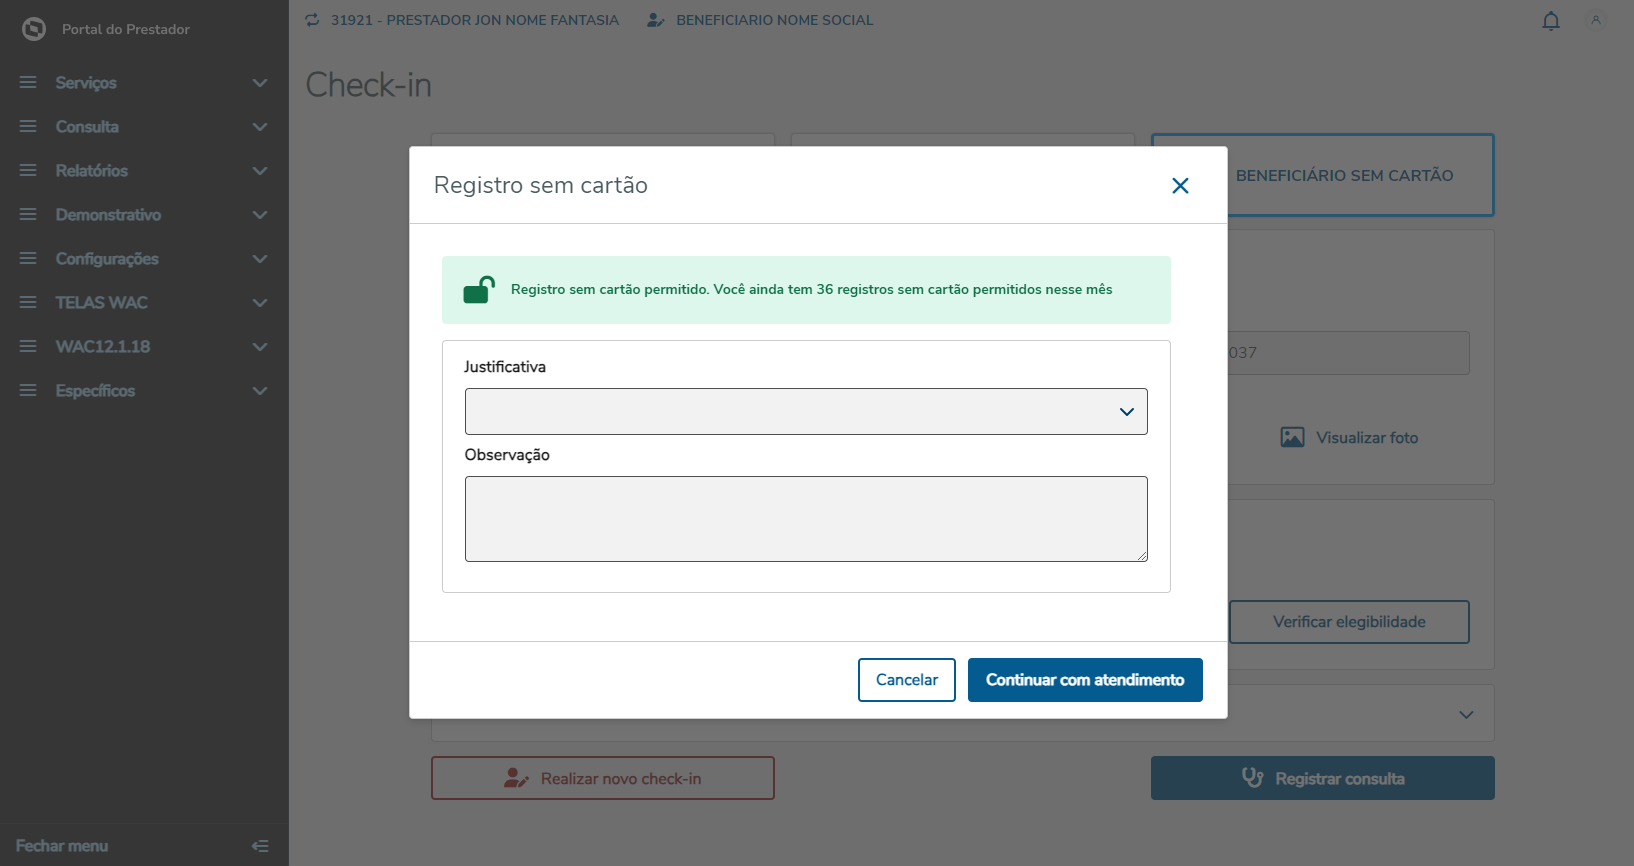Select the Beneficiário sem cartão tab
Viewport: 1634px width, 866px height.
tap(1344, 176)
